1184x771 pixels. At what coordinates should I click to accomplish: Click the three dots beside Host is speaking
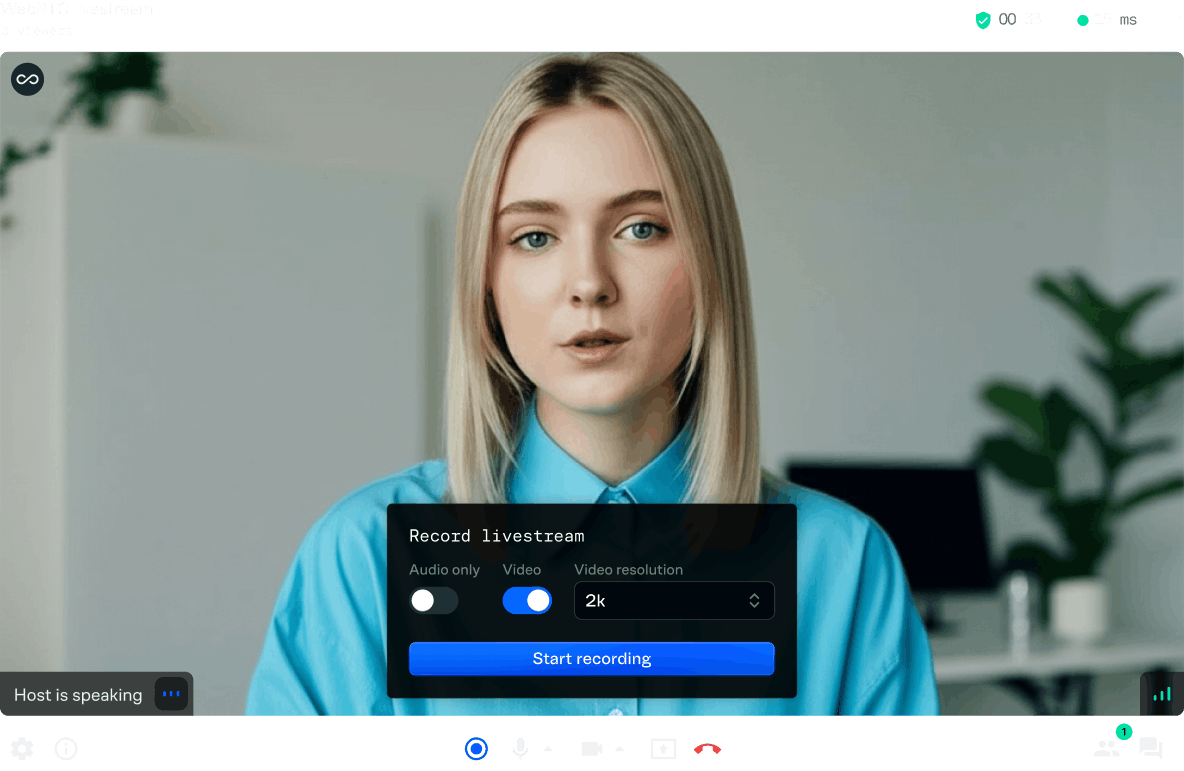tap(171, 693)
